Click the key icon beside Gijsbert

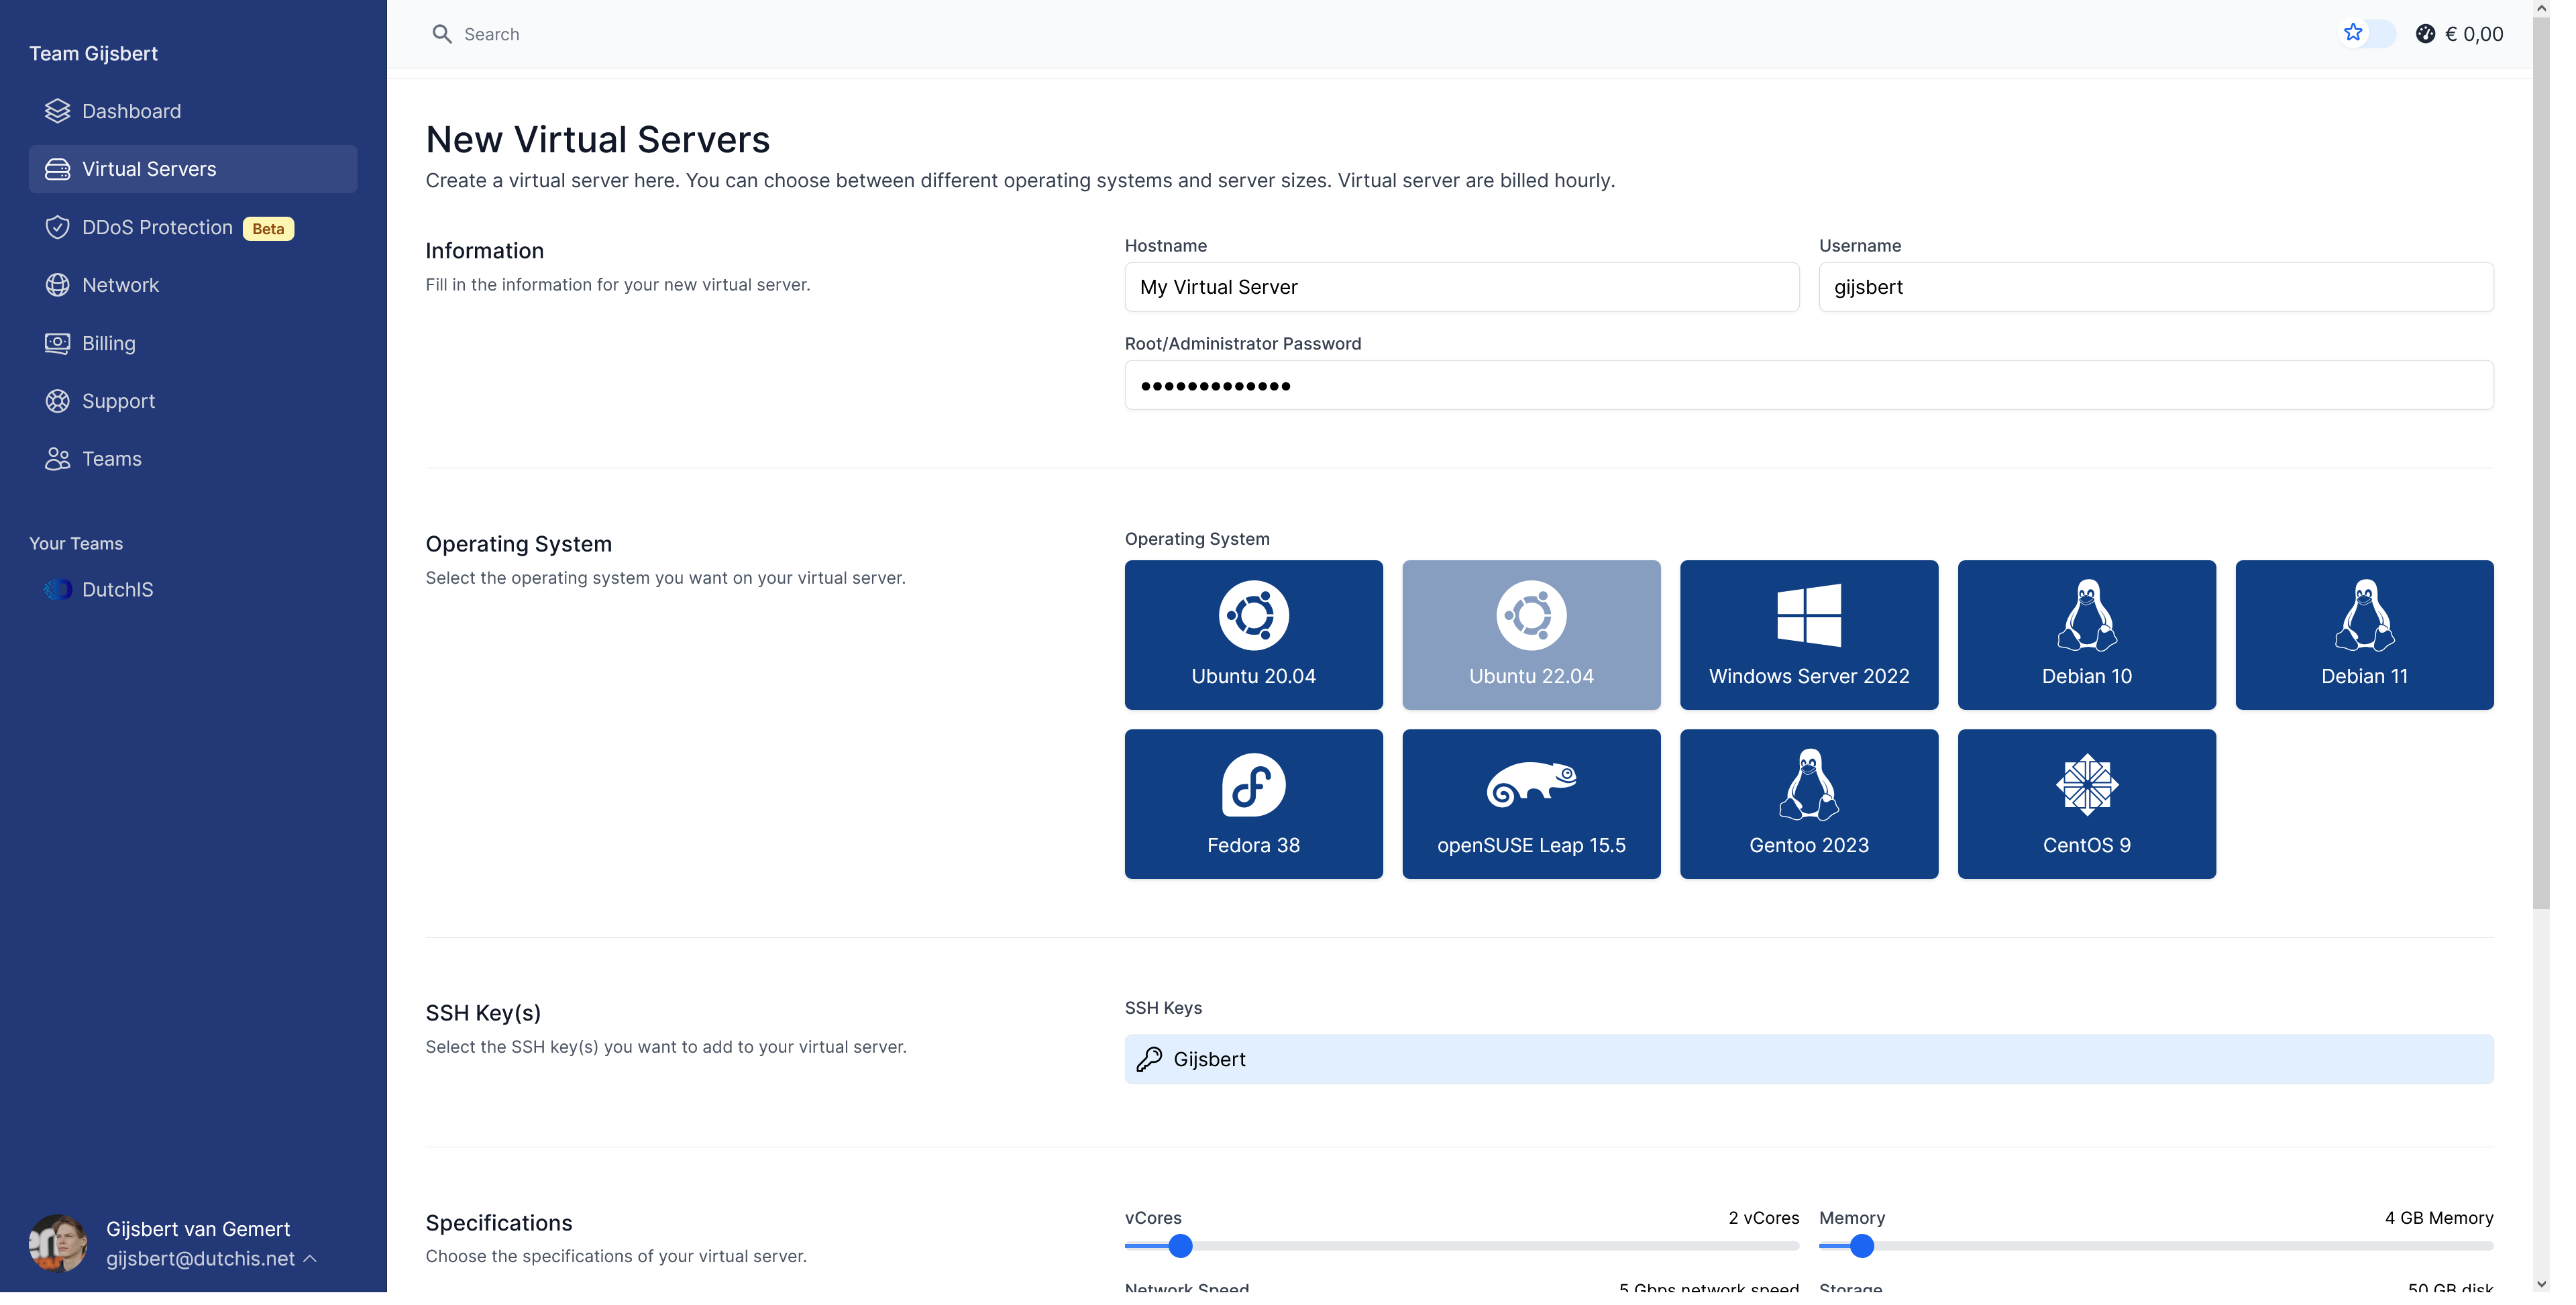(1160, 1070)
